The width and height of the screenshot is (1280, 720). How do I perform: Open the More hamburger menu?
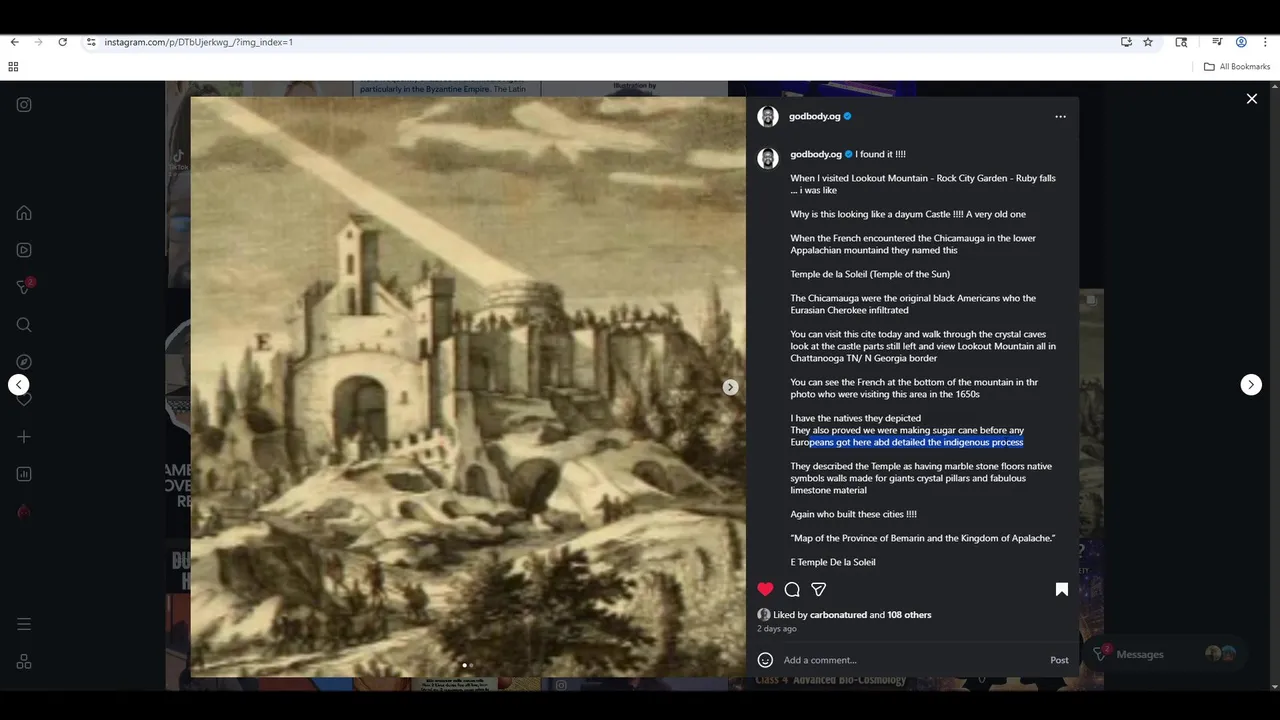click(24, 624)
